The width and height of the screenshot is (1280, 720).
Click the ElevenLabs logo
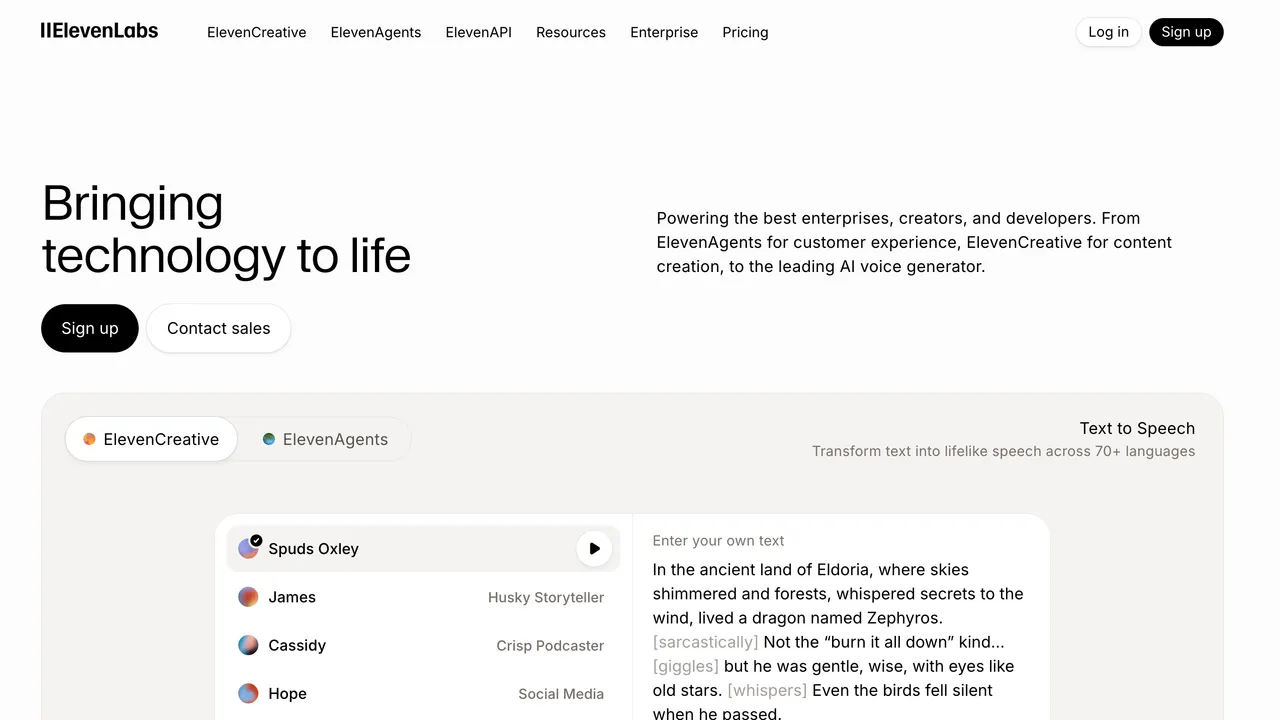click(x=99, y=31)
